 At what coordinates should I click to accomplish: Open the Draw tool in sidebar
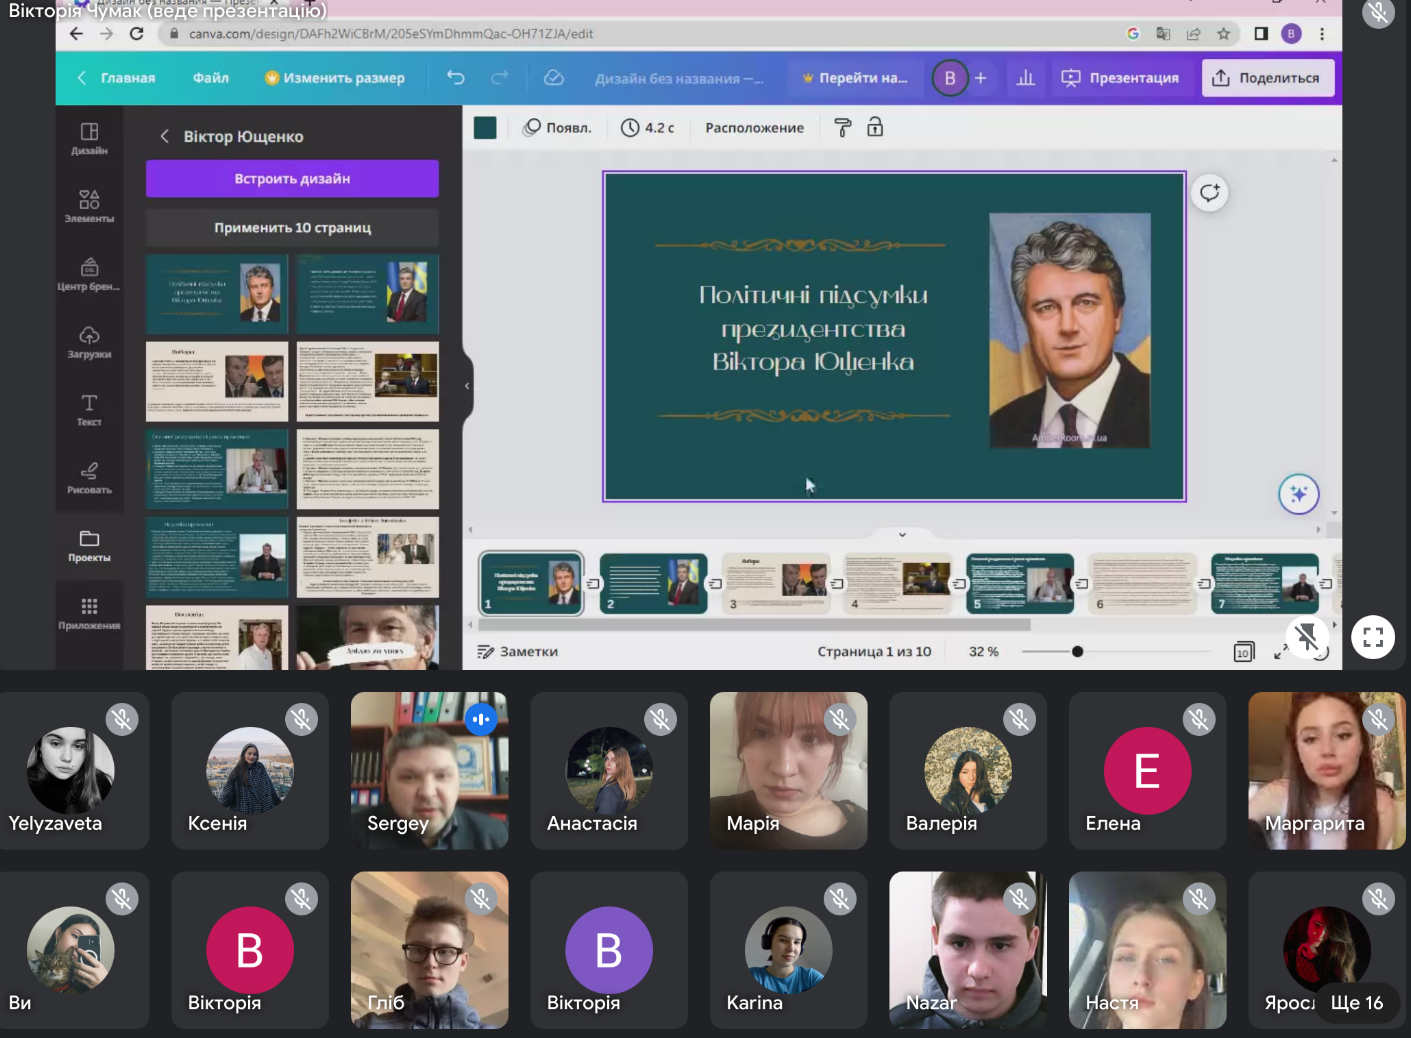[x=89, y=477]
